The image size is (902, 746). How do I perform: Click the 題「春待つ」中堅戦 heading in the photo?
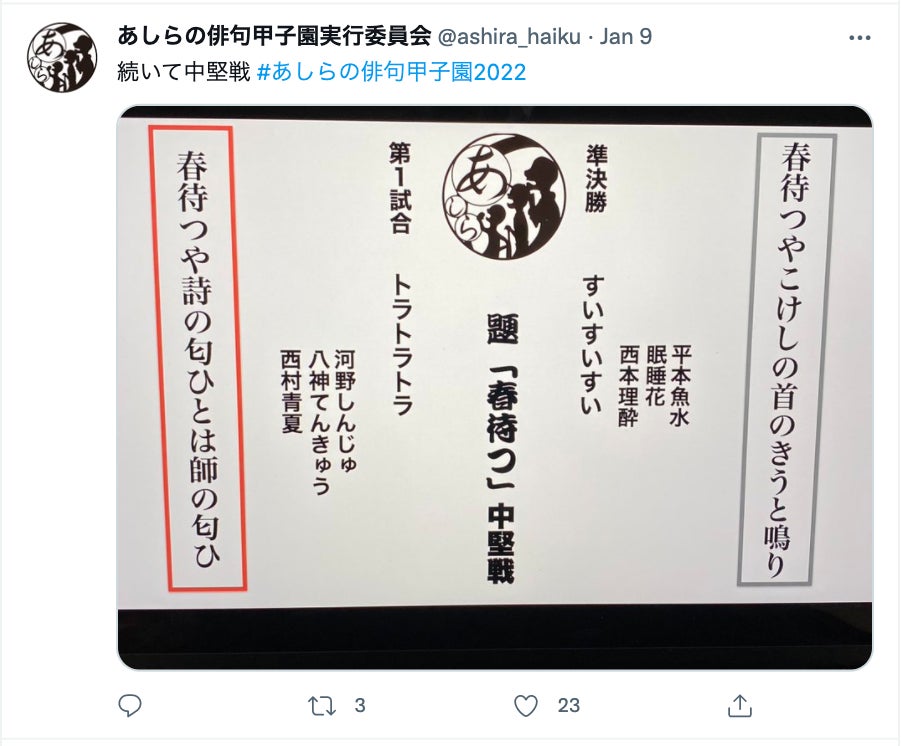pos(500,449)
